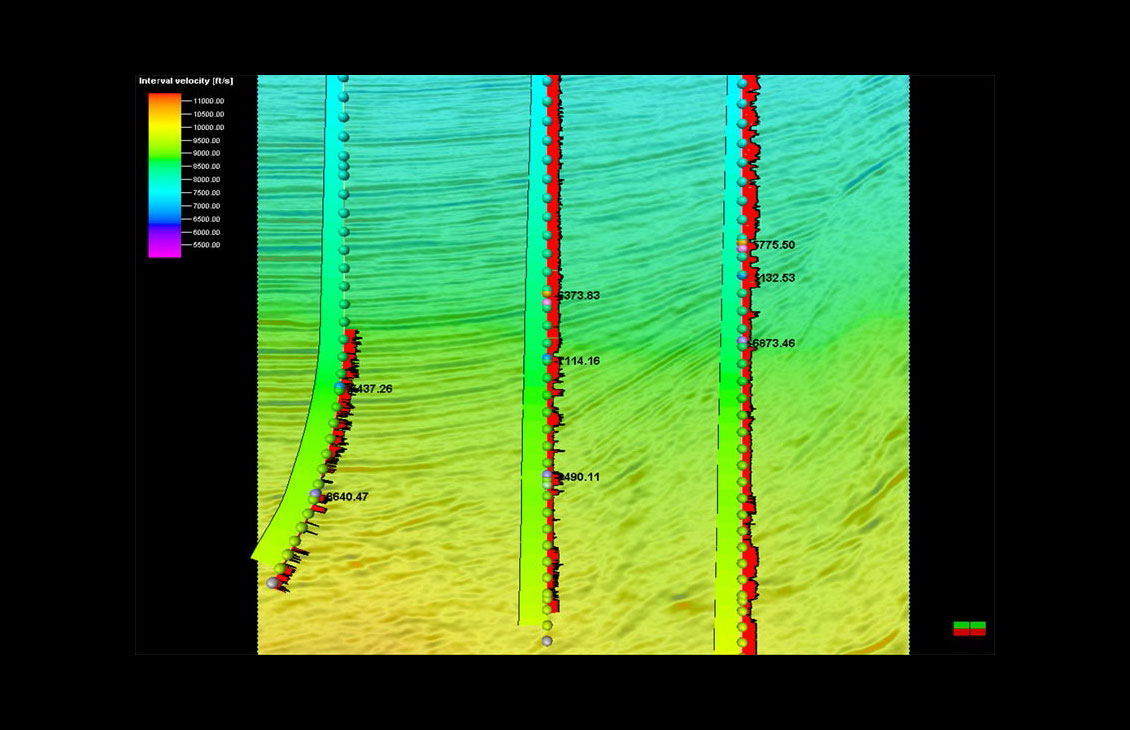The width and height of the screenshot is (1130, 730).
Task: Pick the blue marker beside label 114.16
Action: pos(547,358)
